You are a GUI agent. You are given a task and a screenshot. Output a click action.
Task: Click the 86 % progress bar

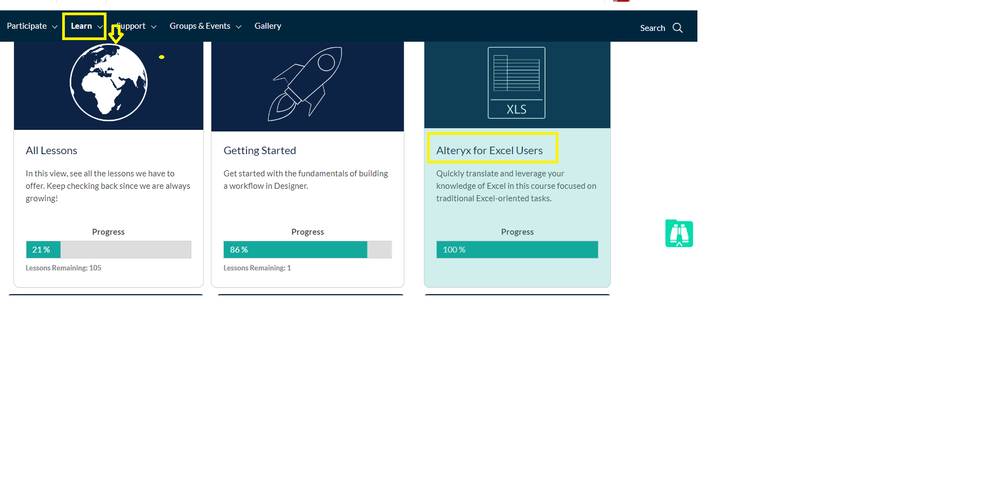click(x=307, y=249)
